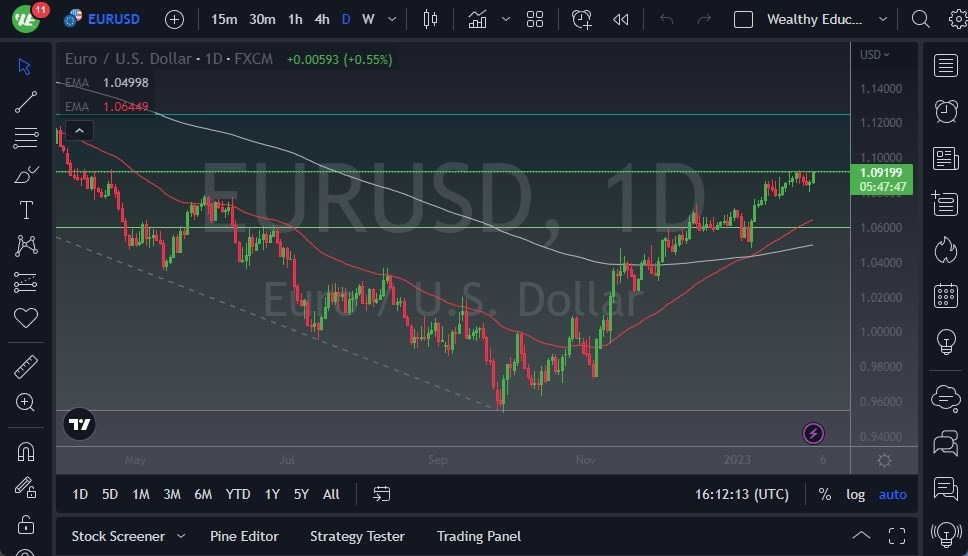
Task: Open the quick search magnifier
Action: (920, 19)
